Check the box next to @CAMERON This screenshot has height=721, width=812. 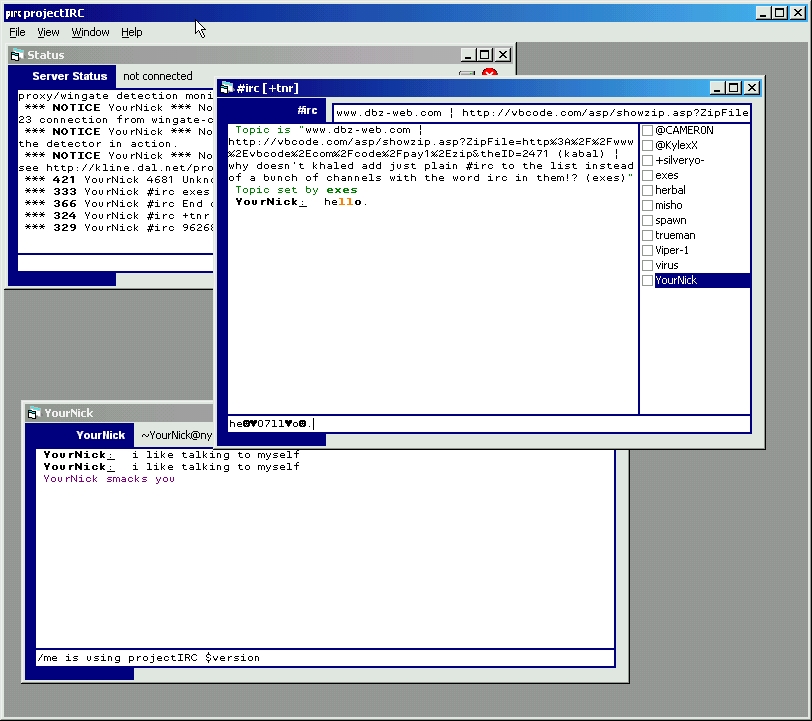[x=648, y=130]
